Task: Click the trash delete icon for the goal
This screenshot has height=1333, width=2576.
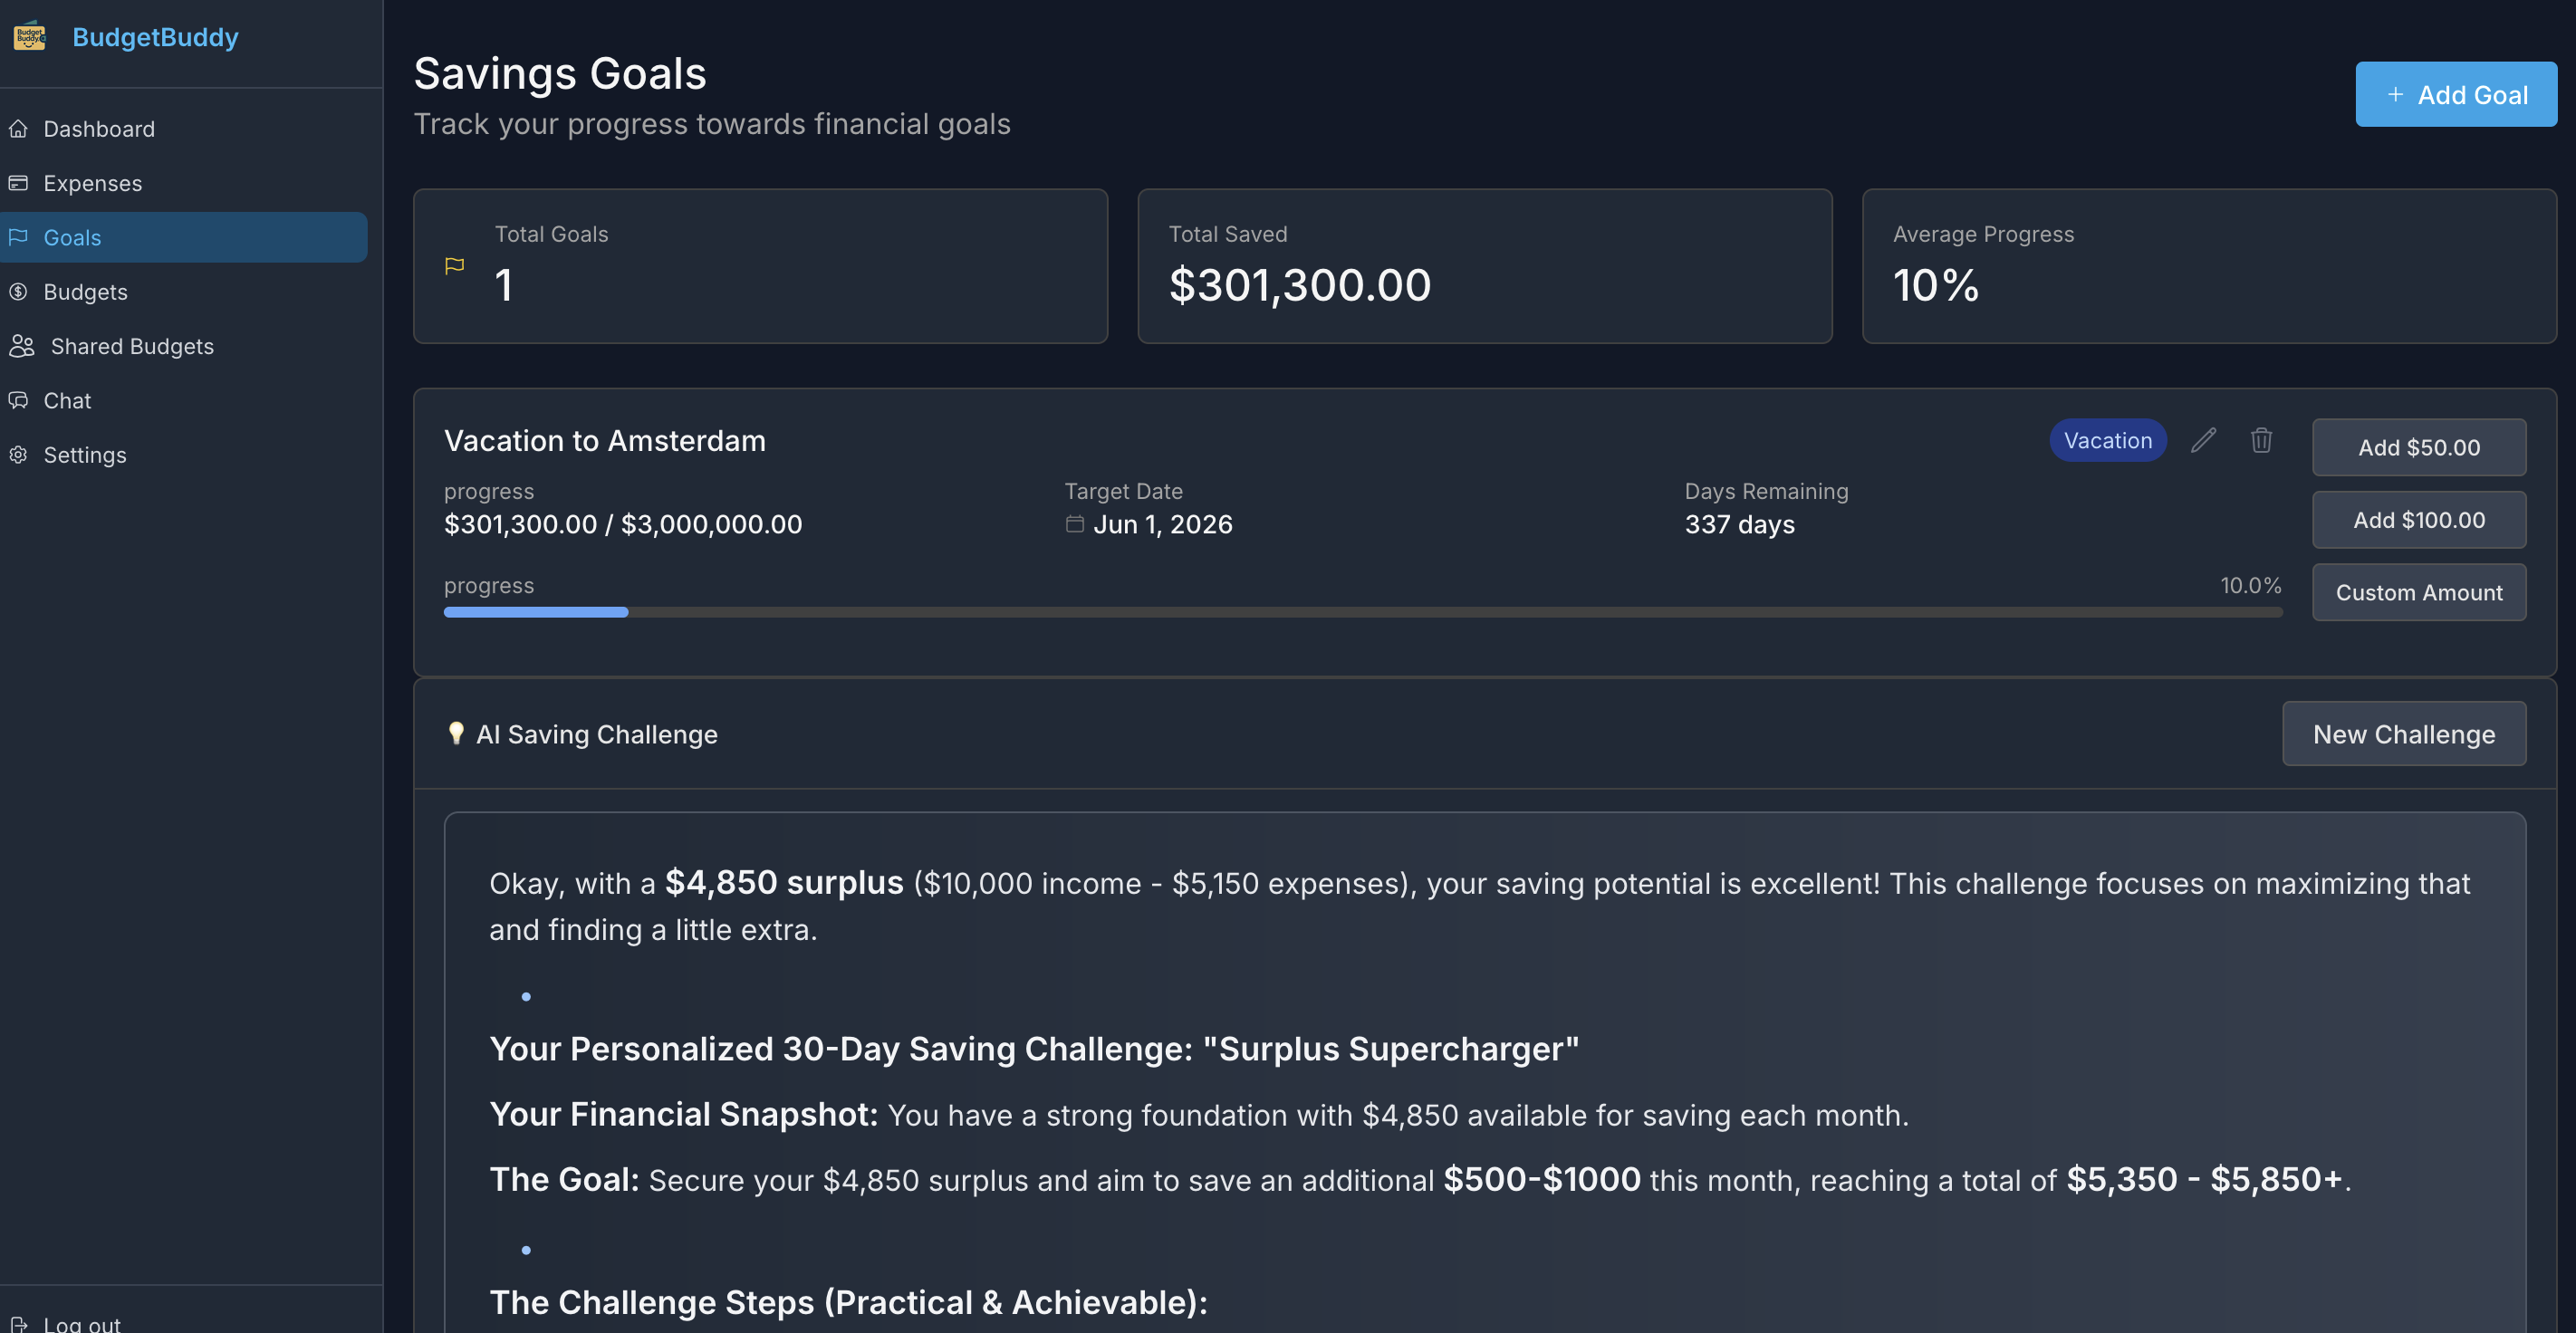Action: [2261, 440]
